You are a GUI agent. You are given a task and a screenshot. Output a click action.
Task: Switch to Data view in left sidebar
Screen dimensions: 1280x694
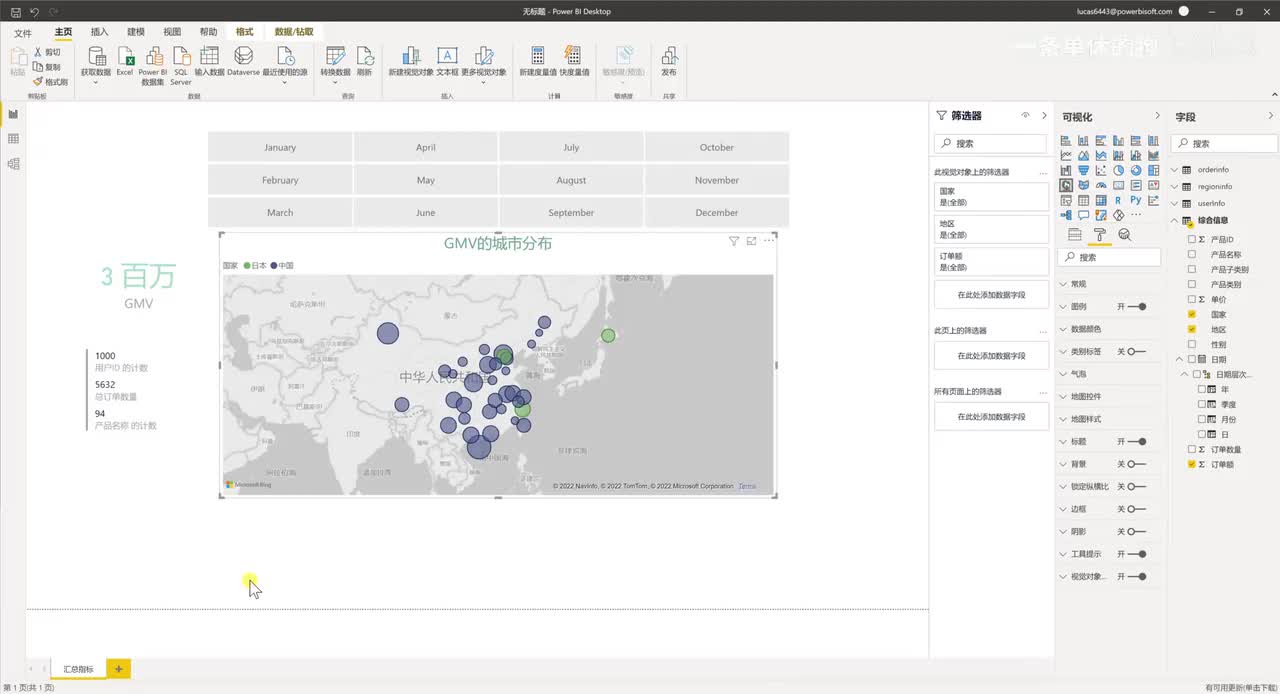pyautogui.click(x=13, y=139)
